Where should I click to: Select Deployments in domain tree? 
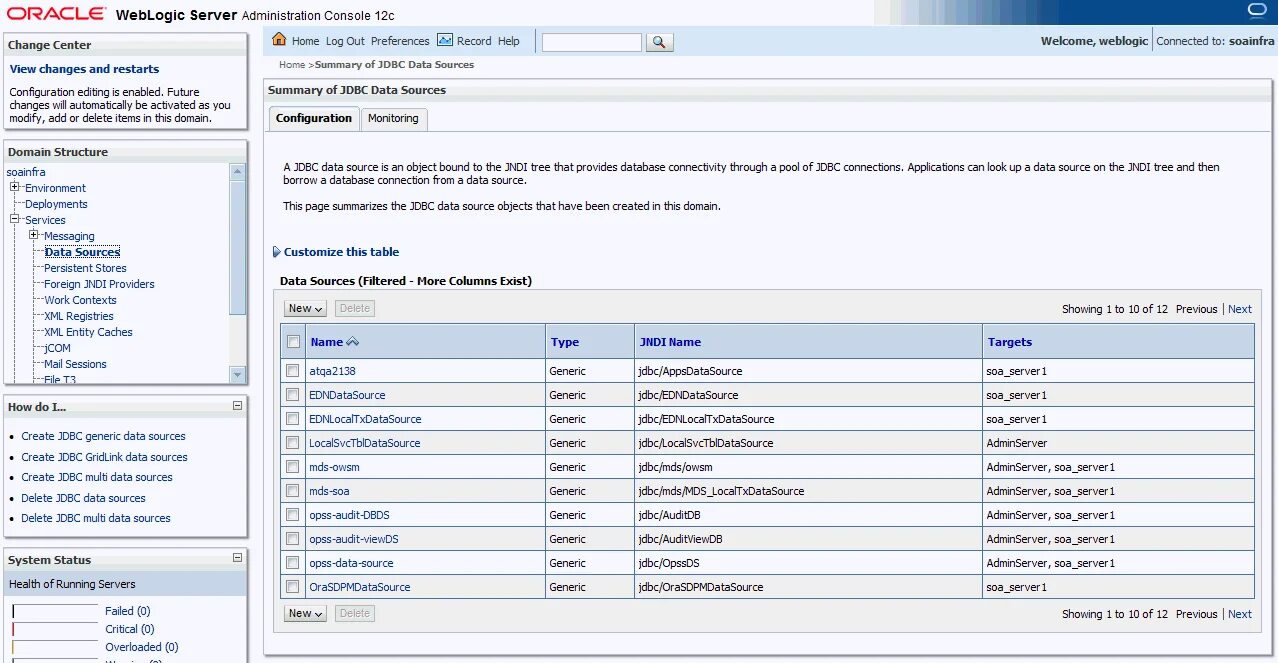(x=56, y=204)
